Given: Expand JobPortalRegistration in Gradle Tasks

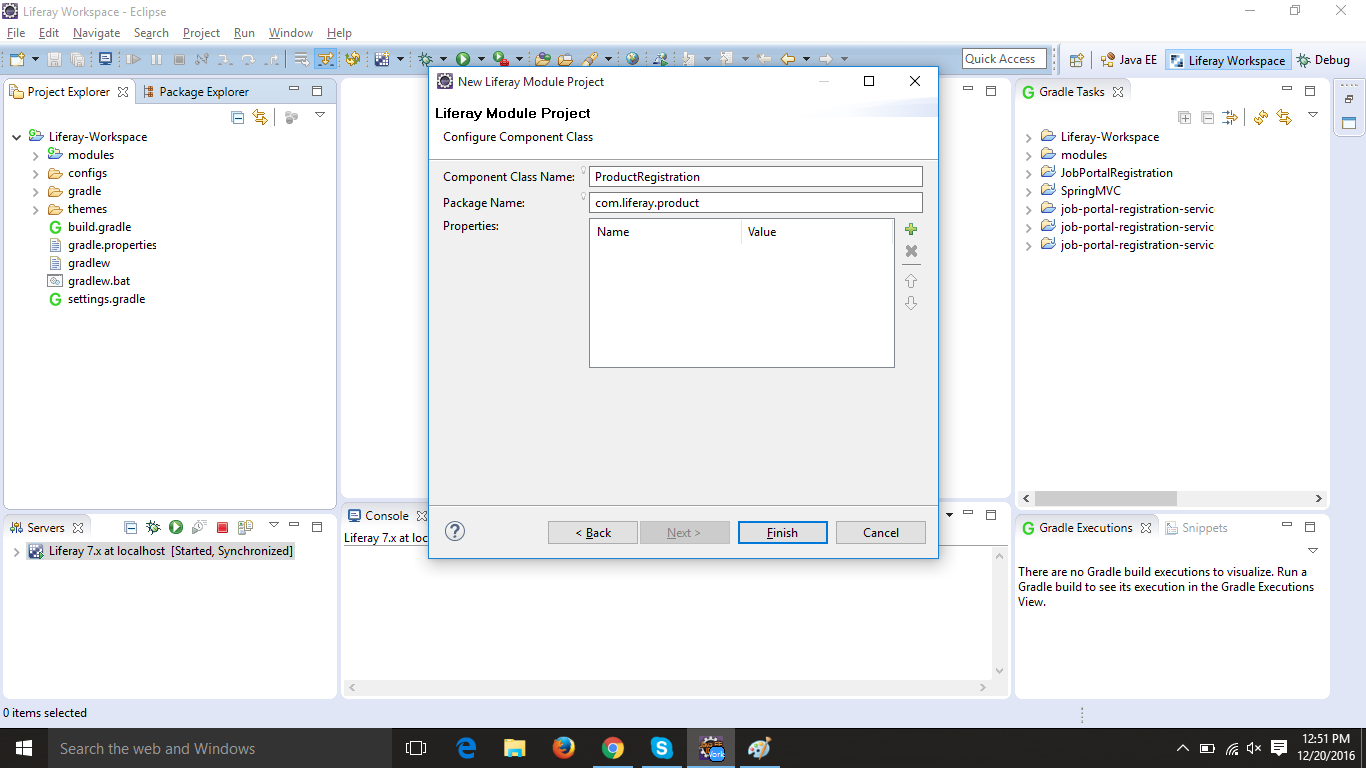Looking at the screenshot, I should pyautogui.click(x=1029, y=172).
